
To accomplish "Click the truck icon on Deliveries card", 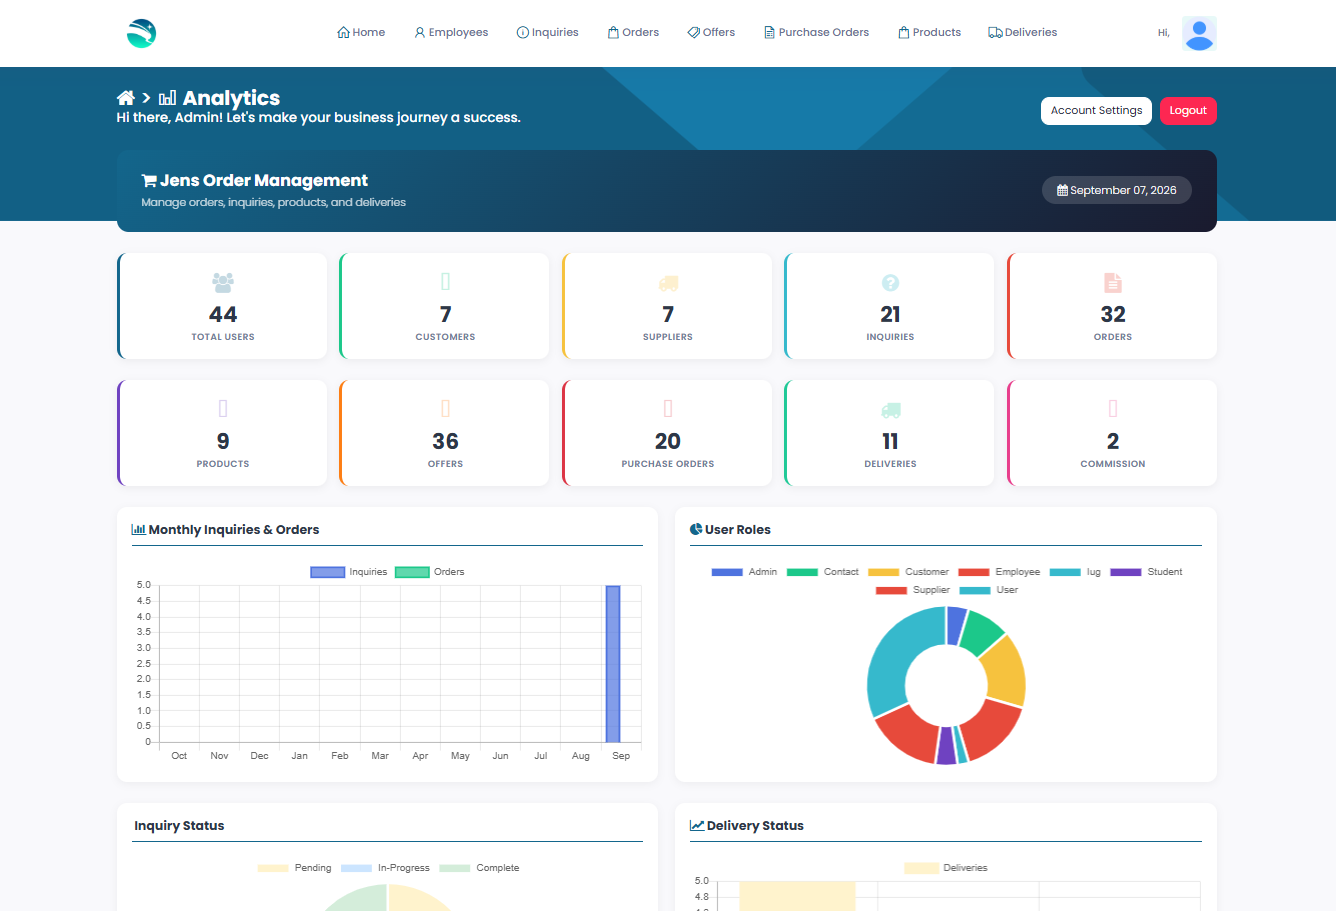I will point(890,410).
